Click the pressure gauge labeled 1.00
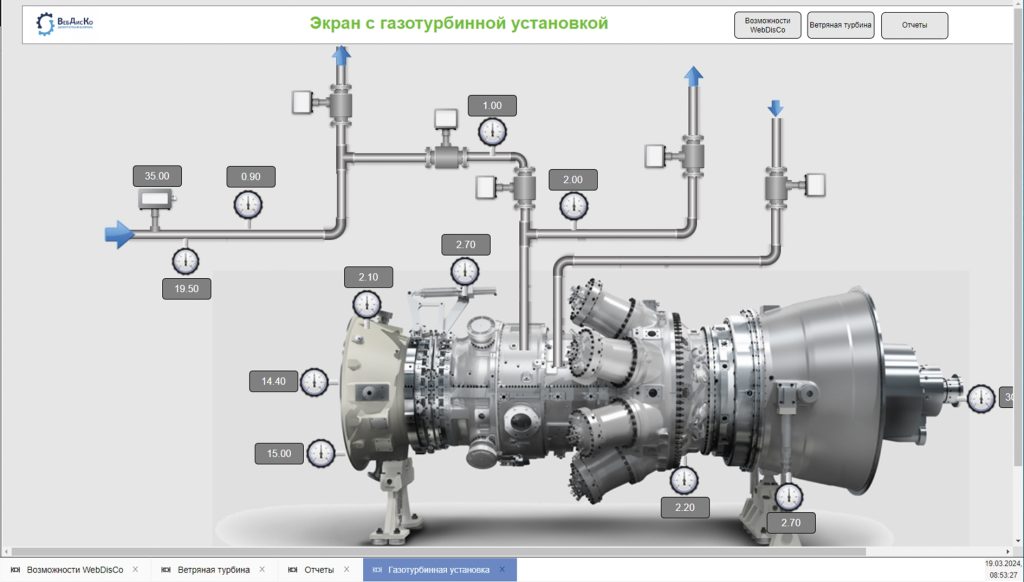The width and height of the screenshot is (1024, 582). point(492,132)
